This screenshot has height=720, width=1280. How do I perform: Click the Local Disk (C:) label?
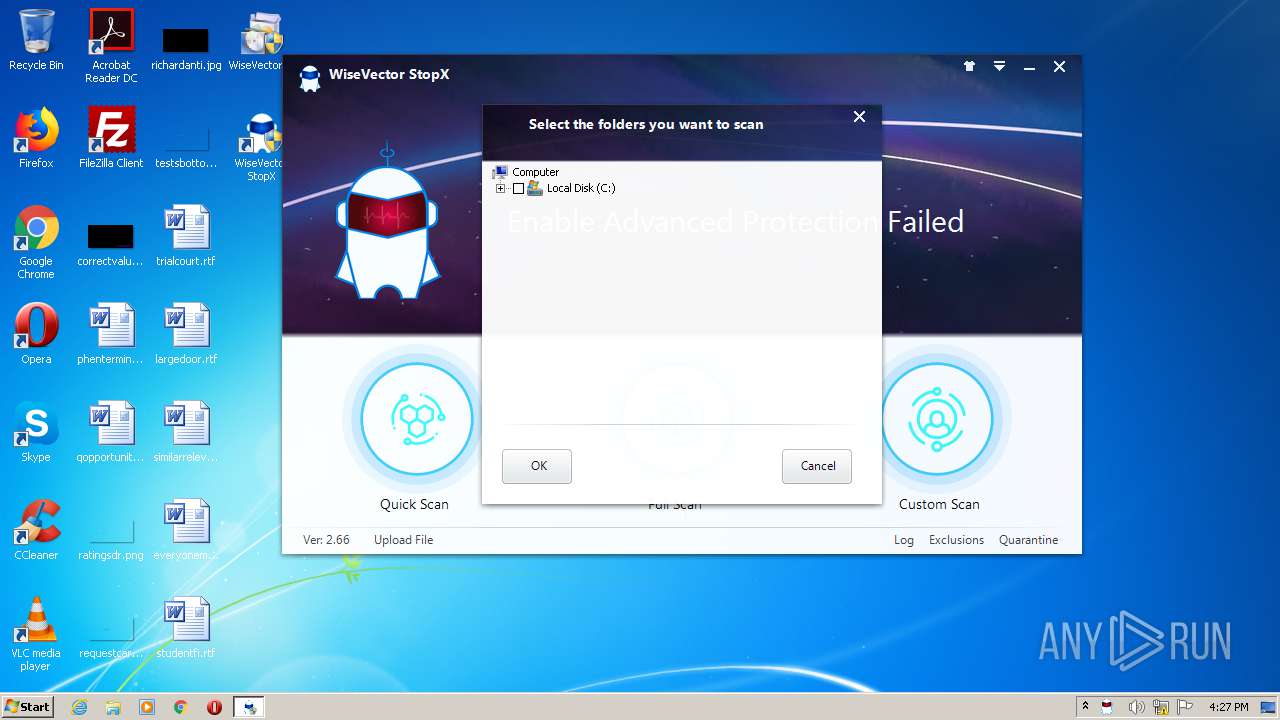(581, 188)
